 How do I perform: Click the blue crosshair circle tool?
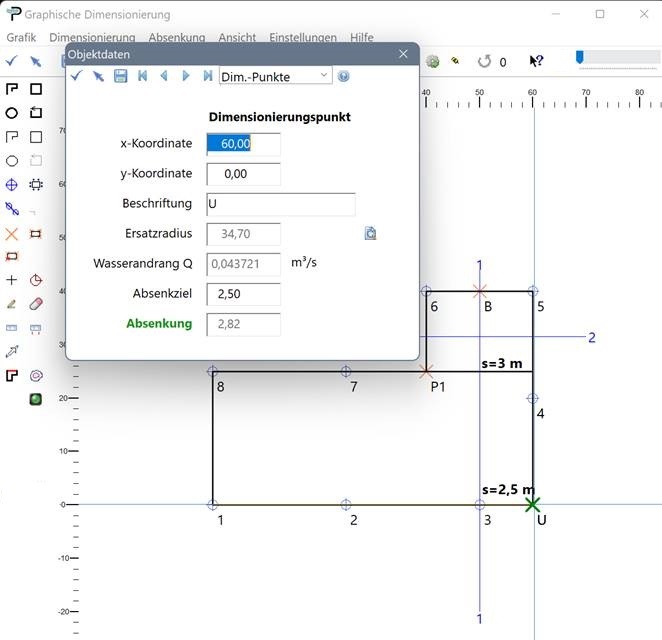pyautogui.click(x=12, y=185)
